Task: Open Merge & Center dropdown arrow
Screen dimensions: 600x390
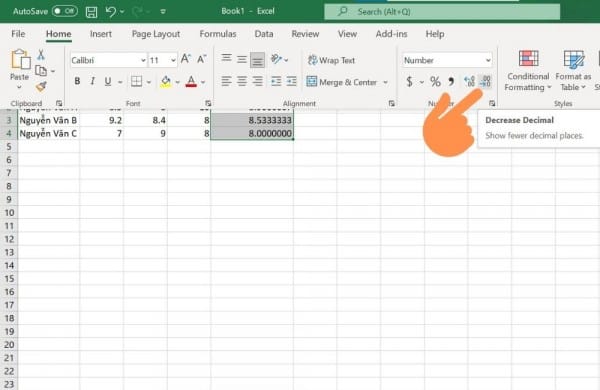Action: coord(385,82)
